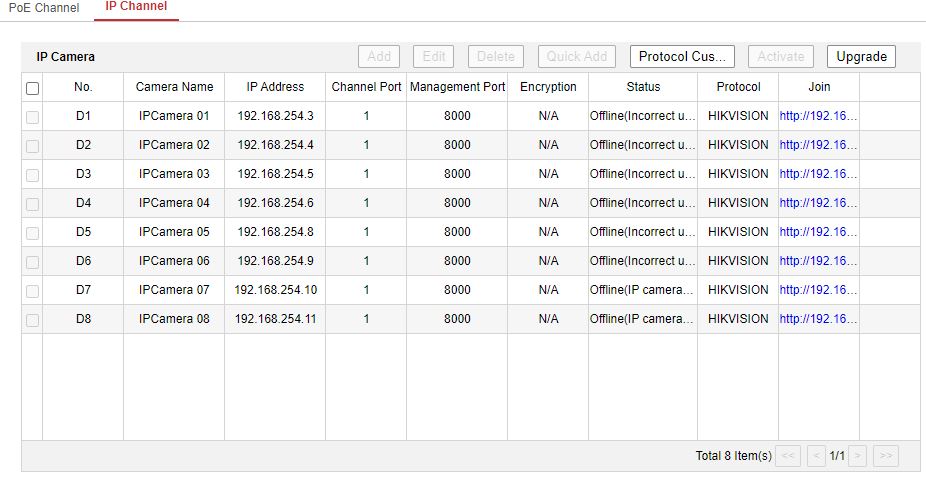The width and height of the screenshot is (926, 488).
Task: Jump to last page pagination arrow
Action: tap(885, 456)
